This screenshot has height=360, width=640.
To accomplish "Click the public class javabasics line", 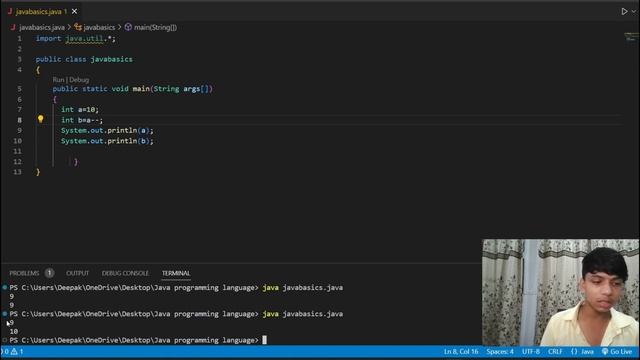I will 84,59.
